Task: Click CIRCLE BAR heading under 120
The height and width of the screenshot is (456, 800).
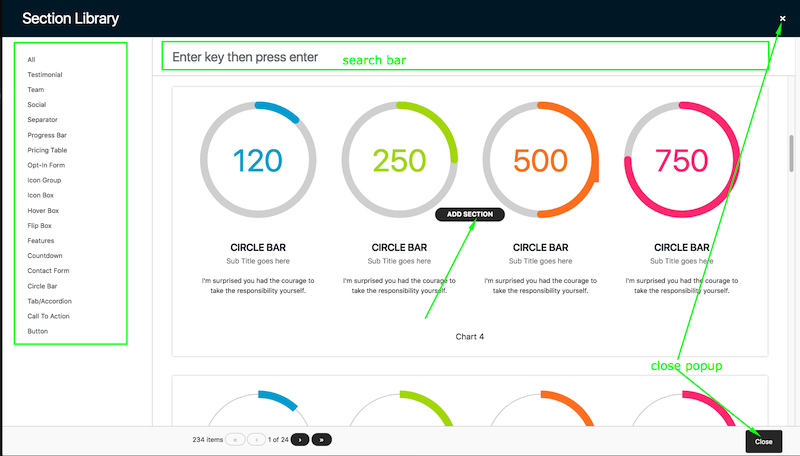Action: pos(258,247)
